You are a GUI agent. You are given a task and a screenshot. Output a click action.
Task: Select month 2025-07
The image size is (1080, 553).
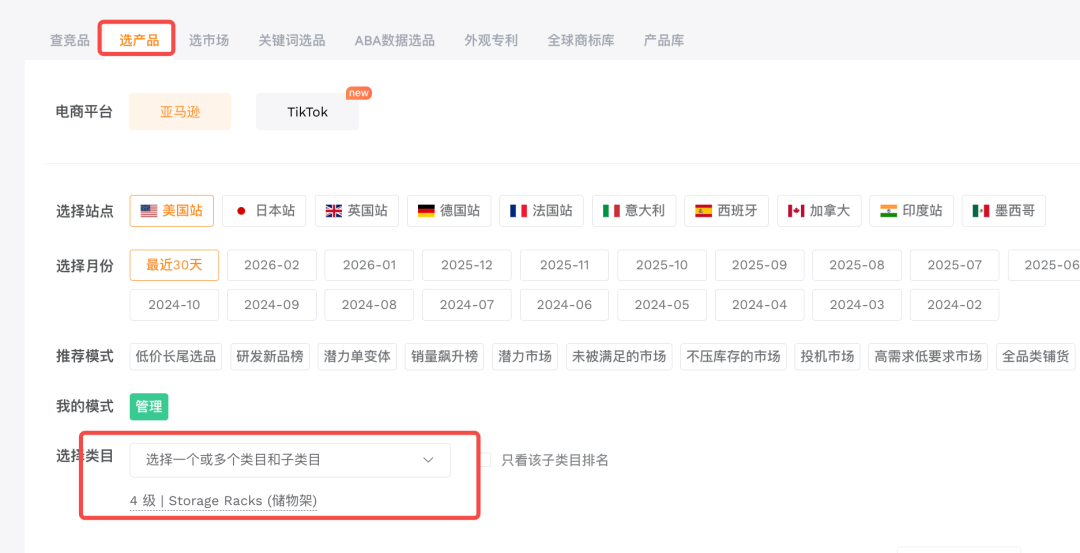pos(955,265)
